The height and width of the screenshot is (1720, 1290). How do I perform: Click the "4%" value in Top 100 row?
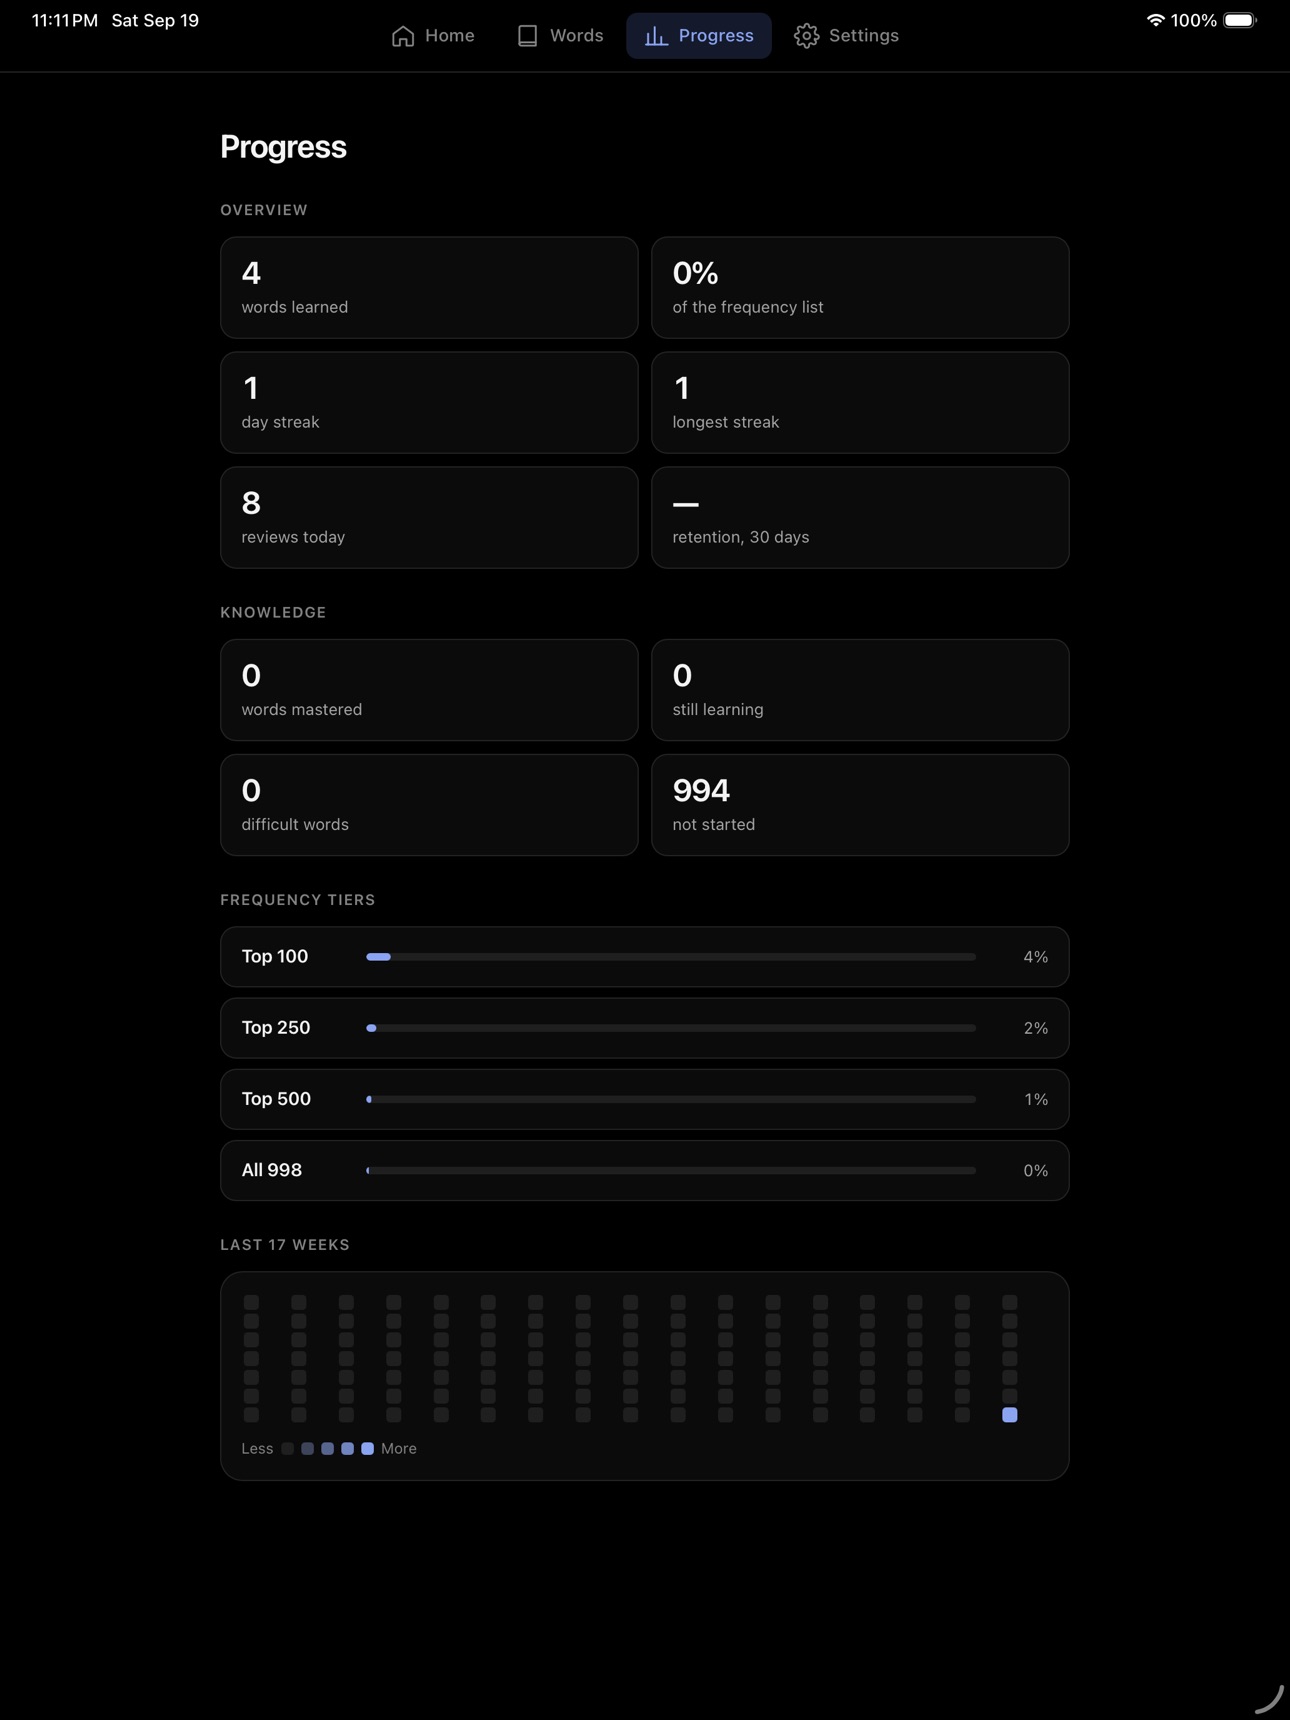1036,957
